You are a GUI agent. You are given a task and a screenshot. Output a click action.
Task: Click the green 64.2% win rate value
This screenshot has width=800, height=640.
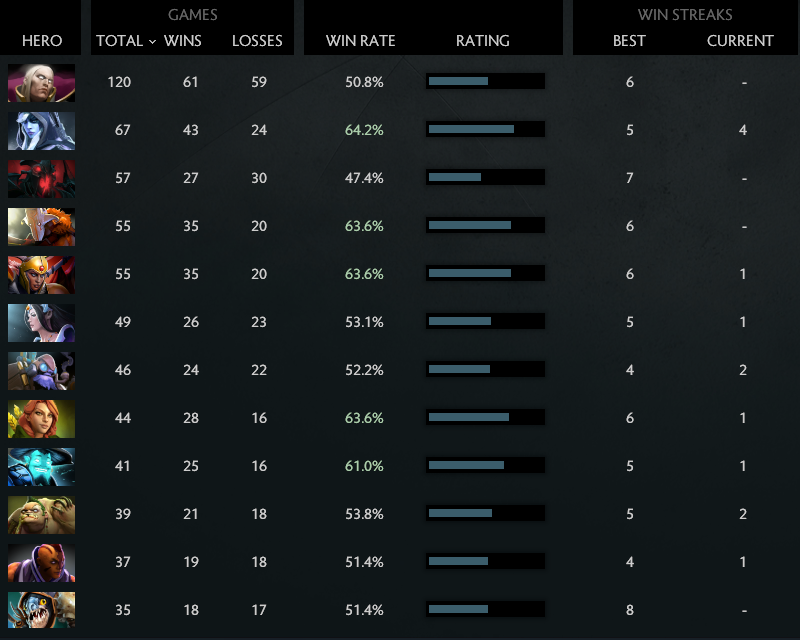[362, 129]
